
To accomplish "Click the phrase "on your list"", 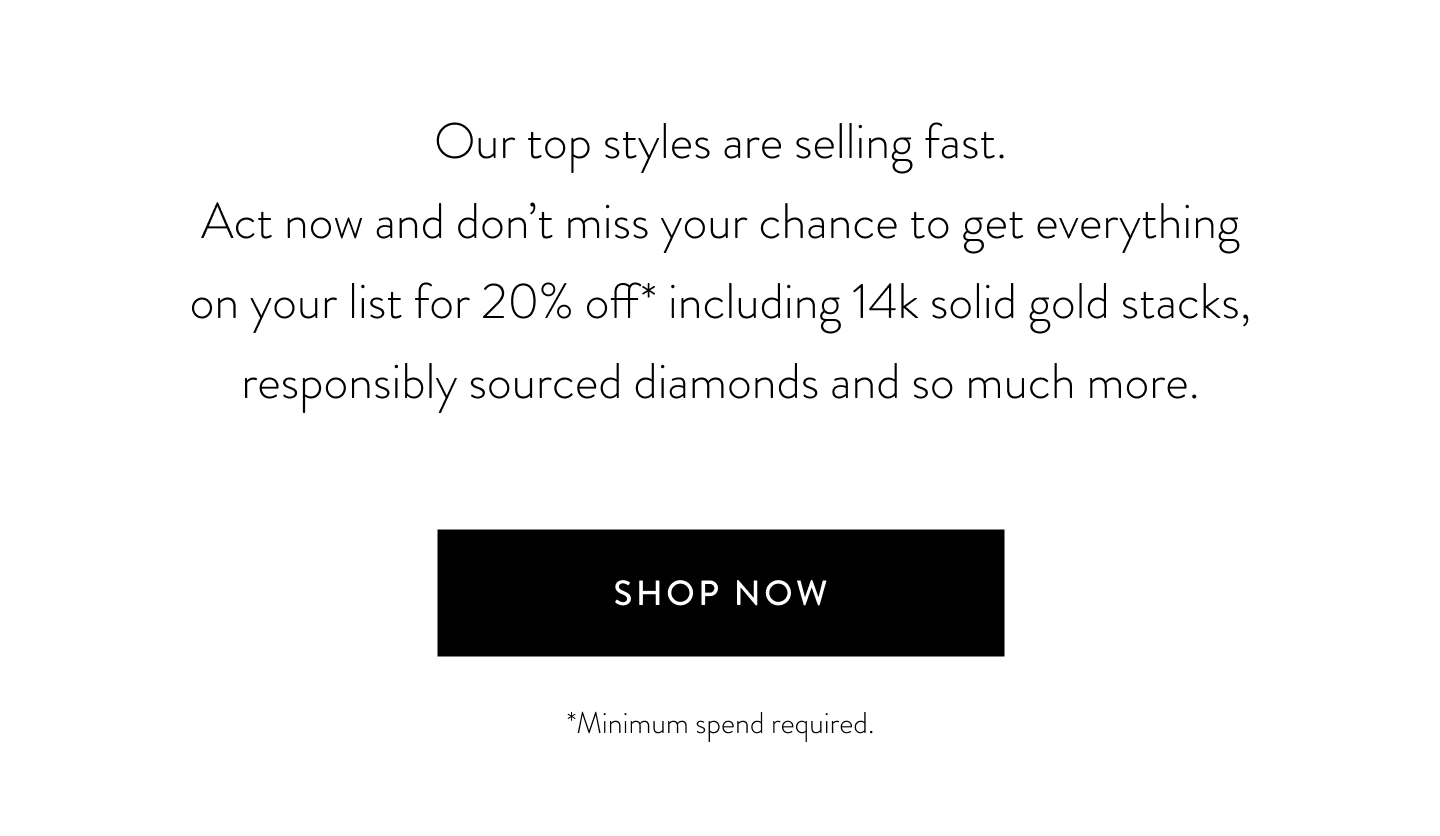I will click(296, 305).
